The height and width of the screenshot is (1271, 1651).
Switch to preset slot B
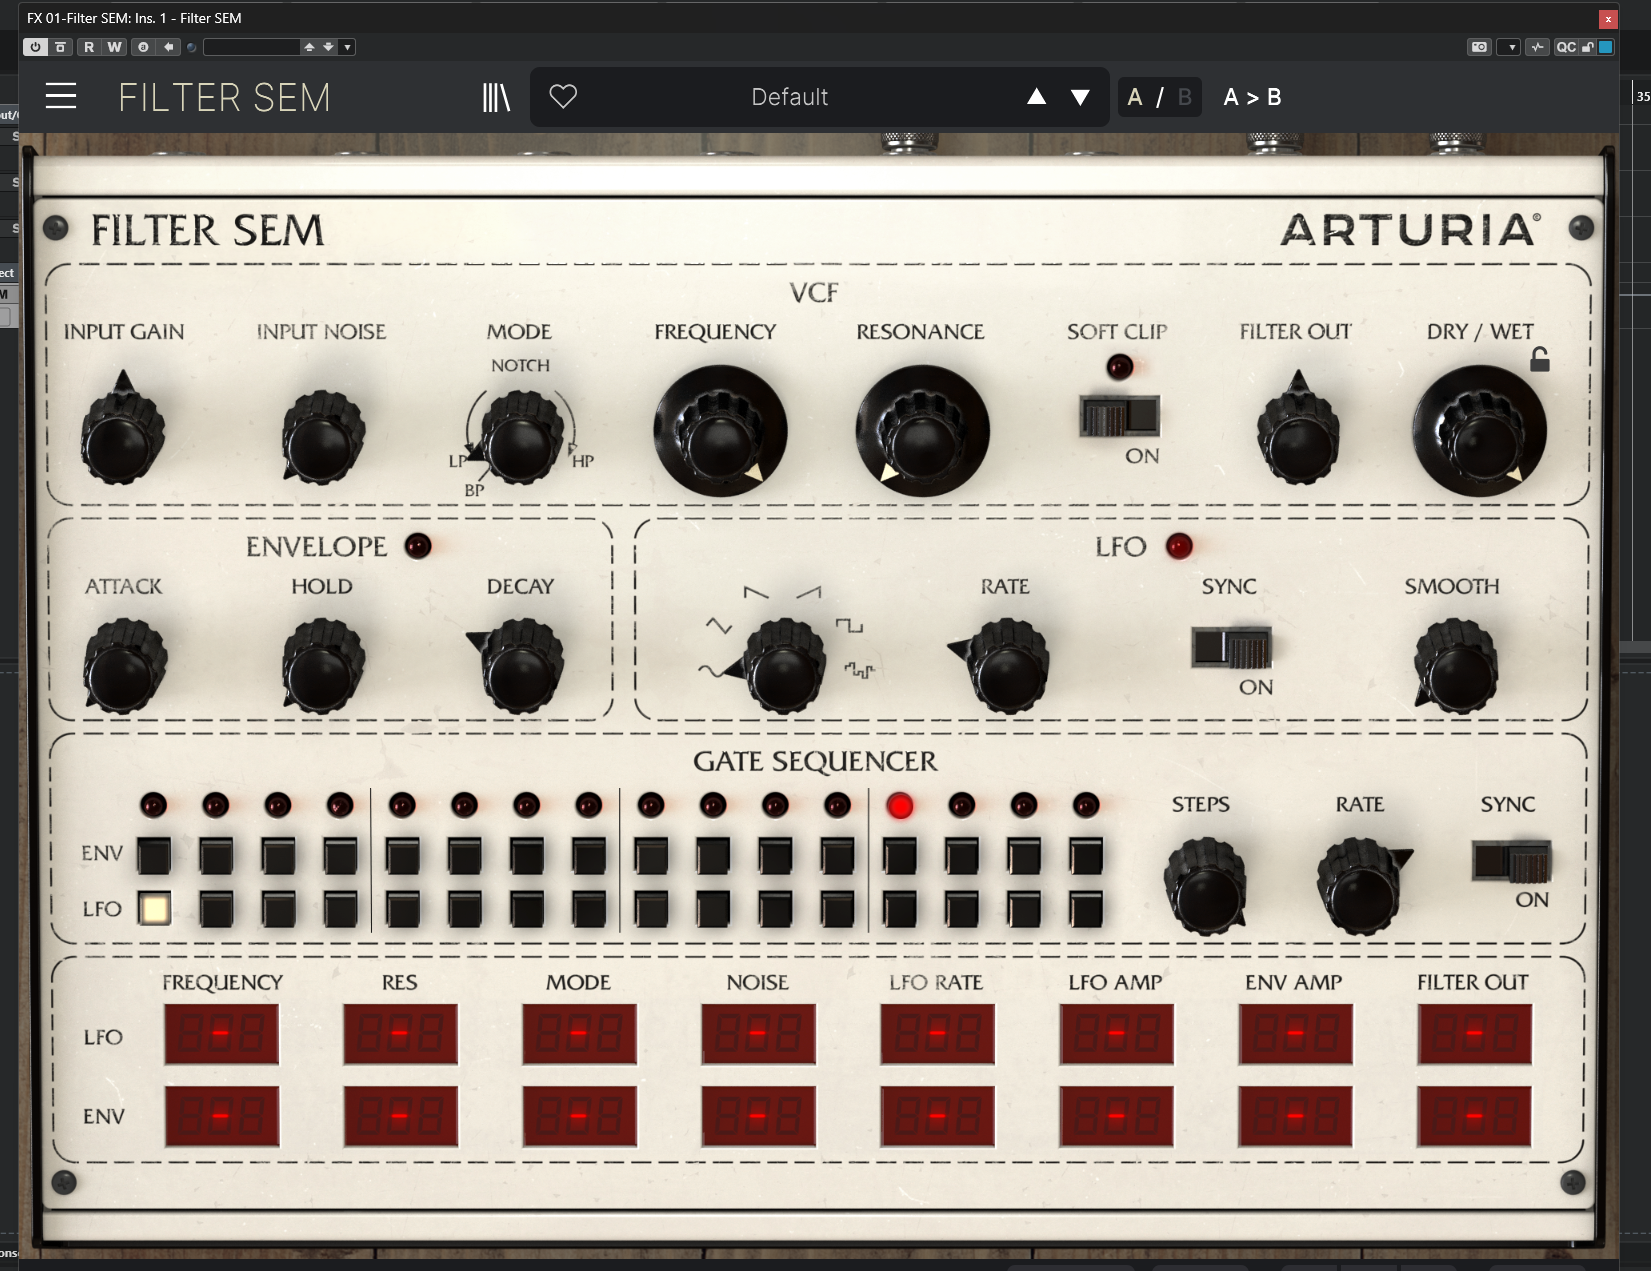[1185, 97]
